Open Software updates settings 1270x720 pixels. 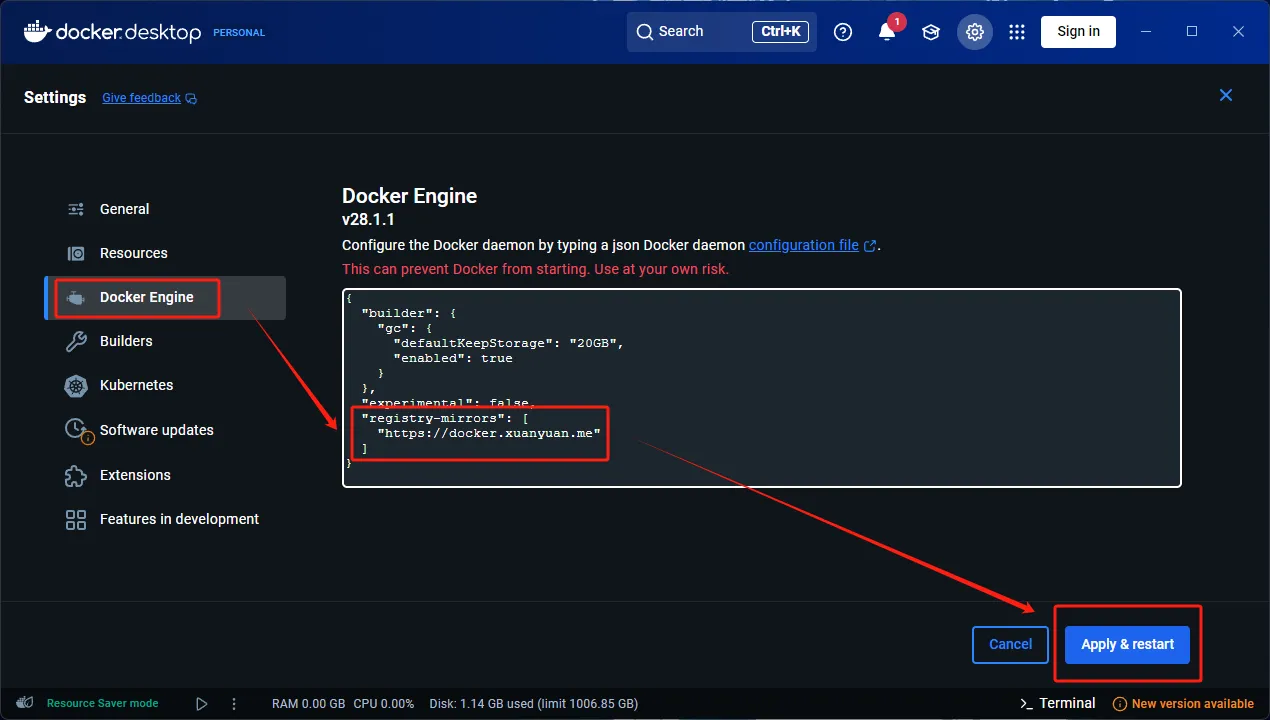pyautogui.click(x=156, y=430)
